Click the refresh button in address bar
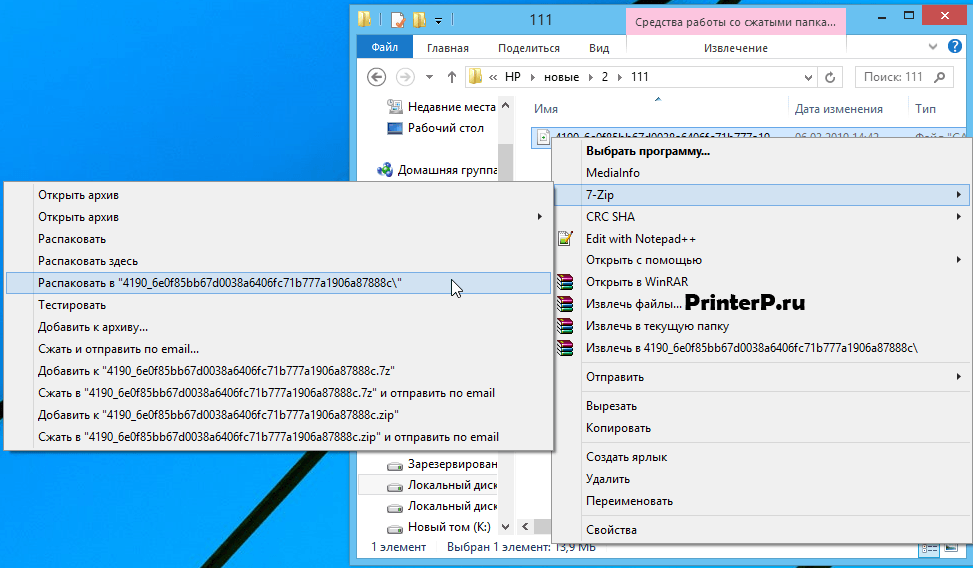The width and height of the screenshot is (973, 568). (x=829, y=77)
